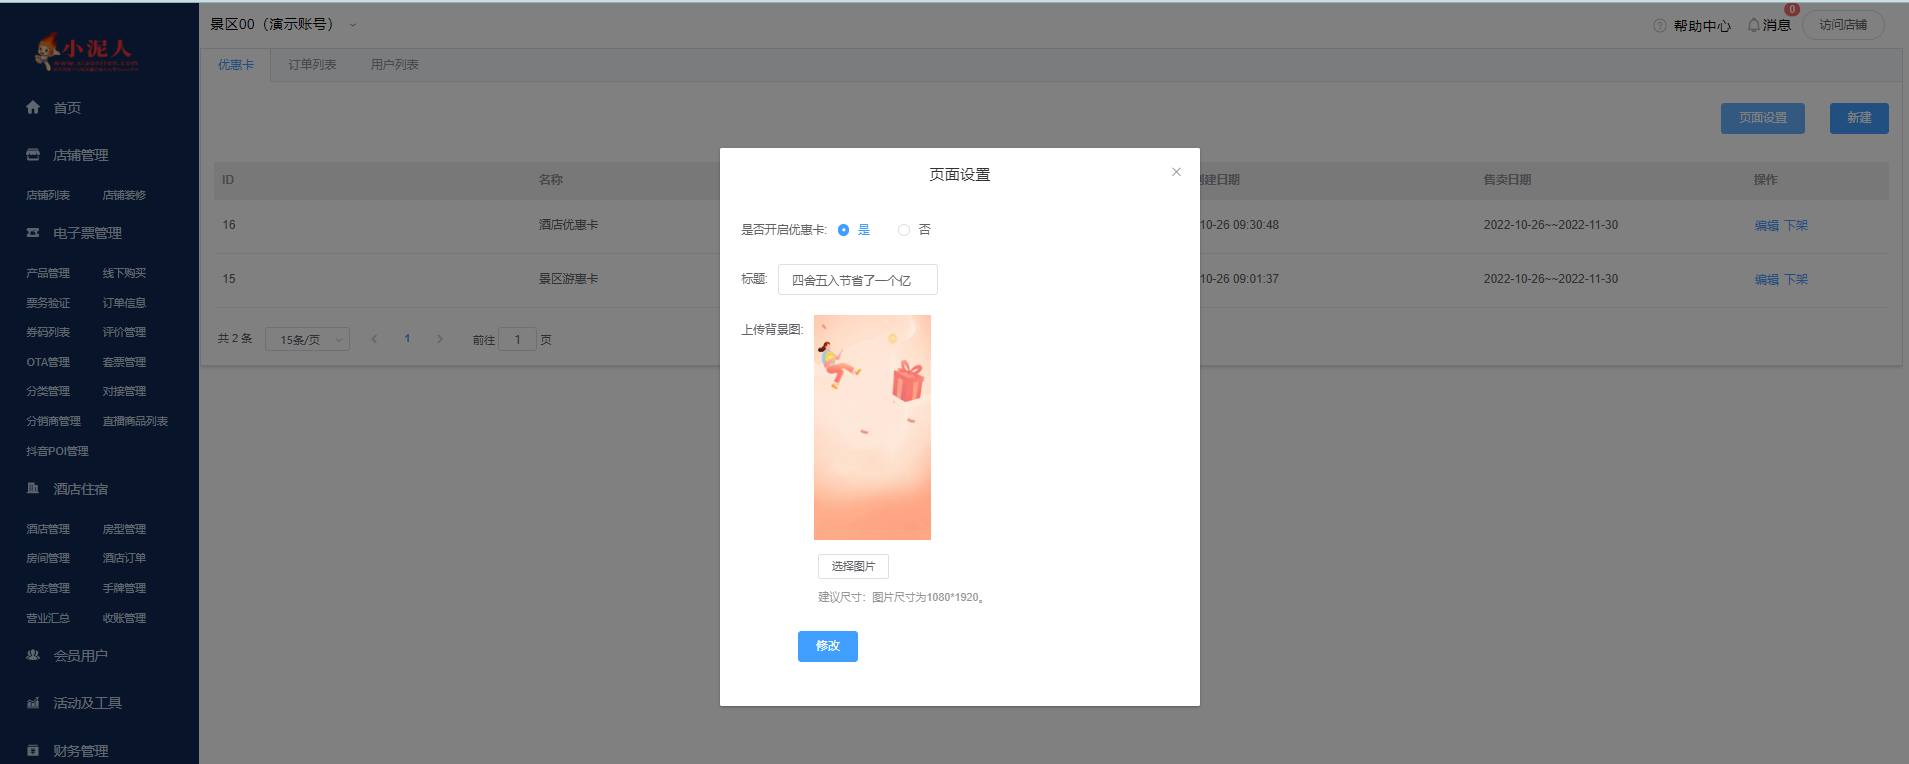This screenshot has width=1909, height=764.
Task: Click the 修改 submit button
Action: point(827,646)
